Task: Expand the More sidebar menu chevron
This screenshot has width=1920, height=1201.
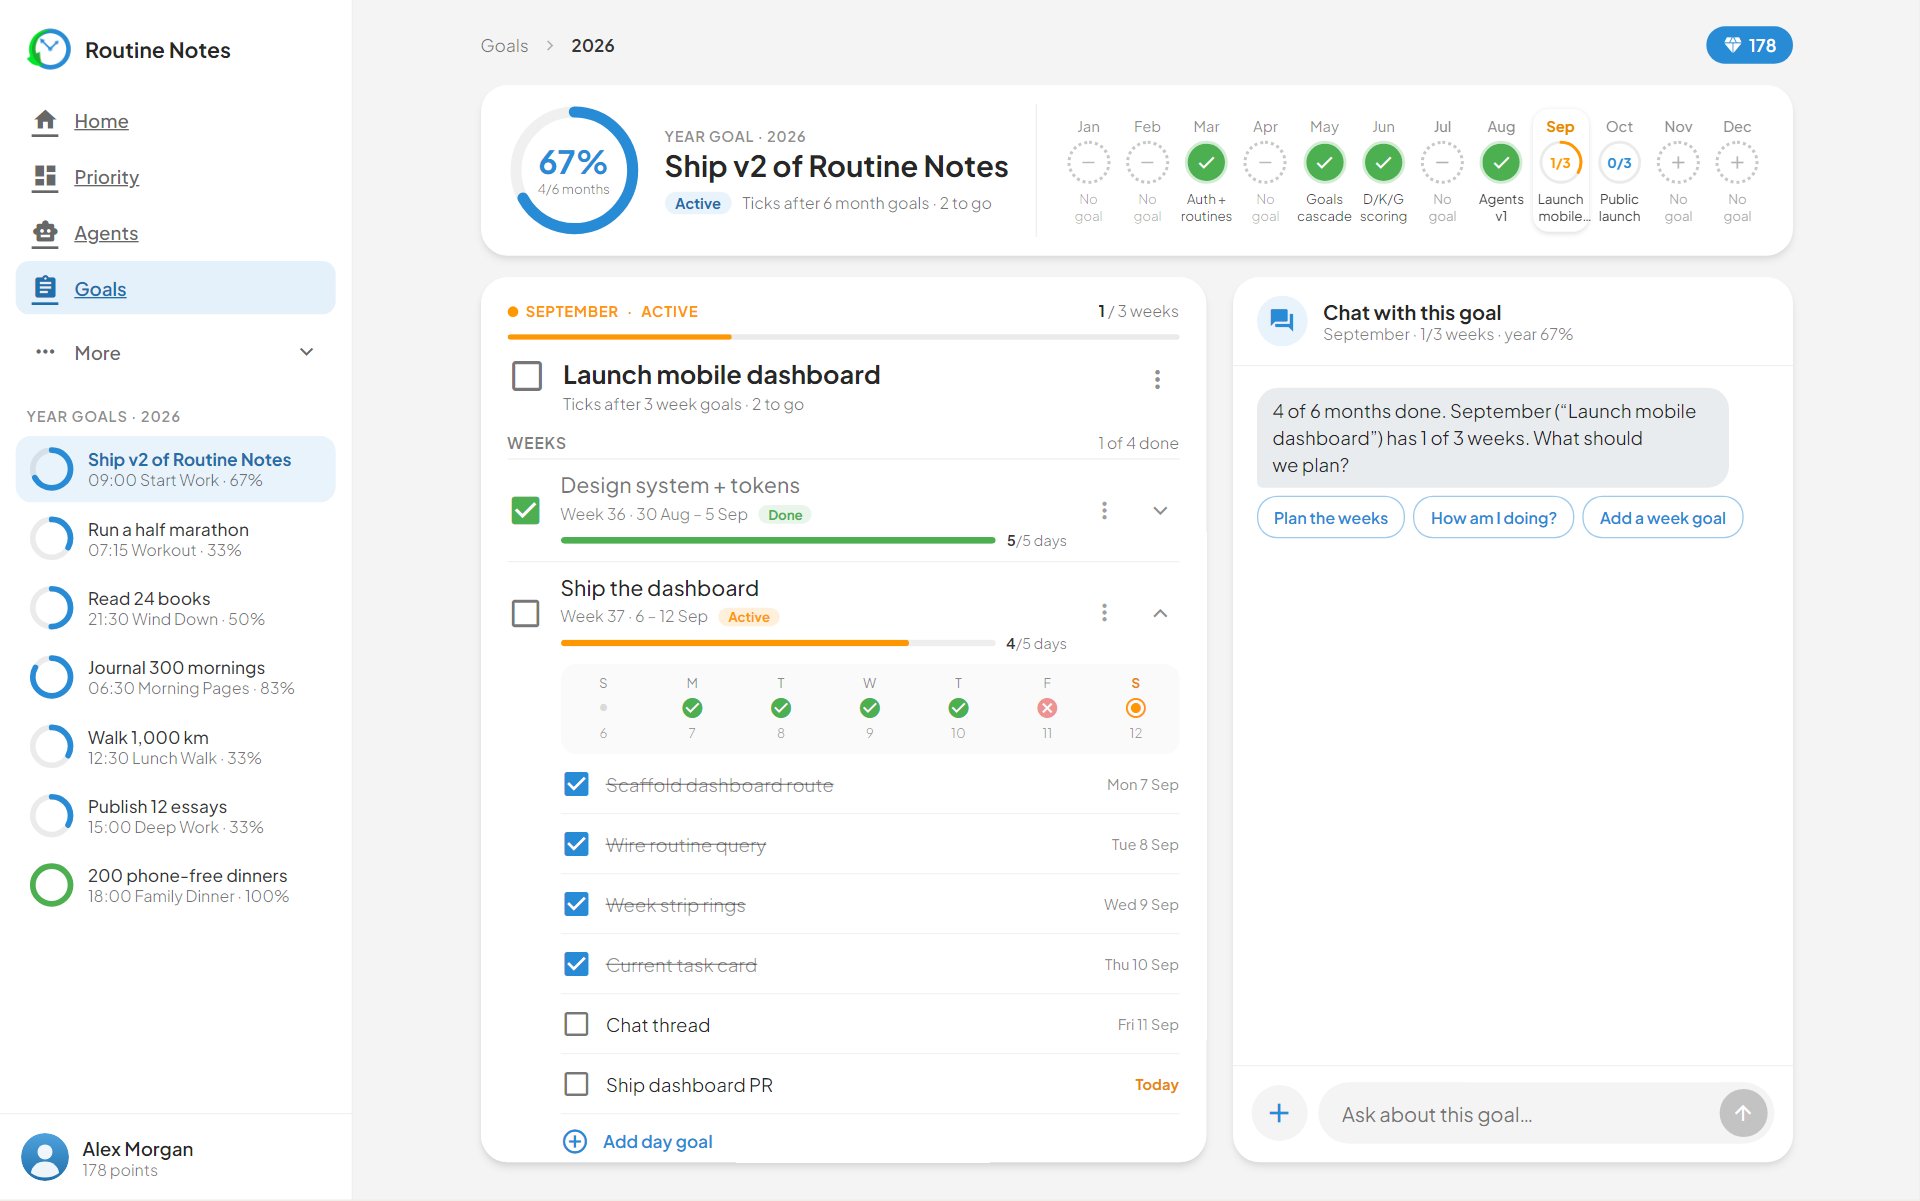Action: coord(307,352)
